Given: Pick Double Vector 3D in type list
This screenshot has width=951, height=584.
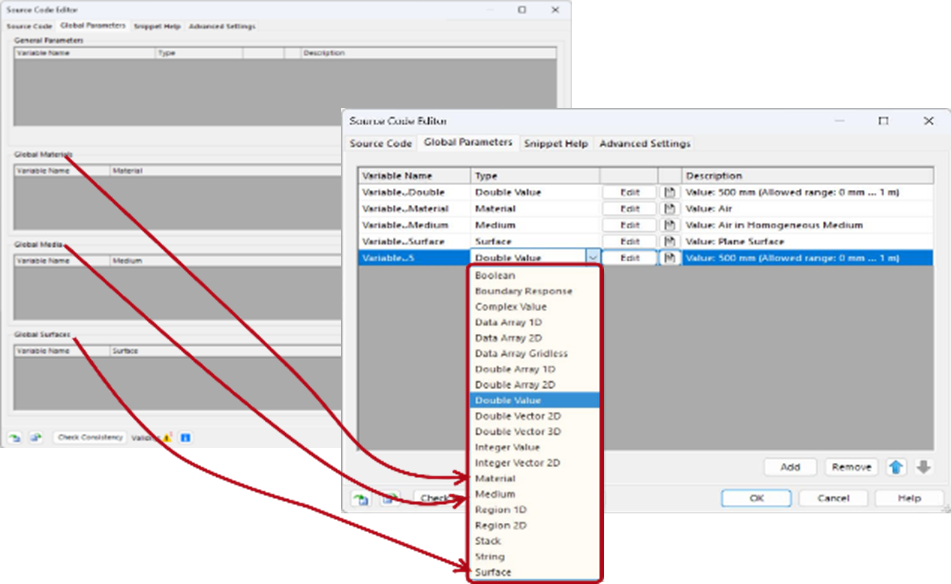Looking at the screenshot, I should point(534,432).
